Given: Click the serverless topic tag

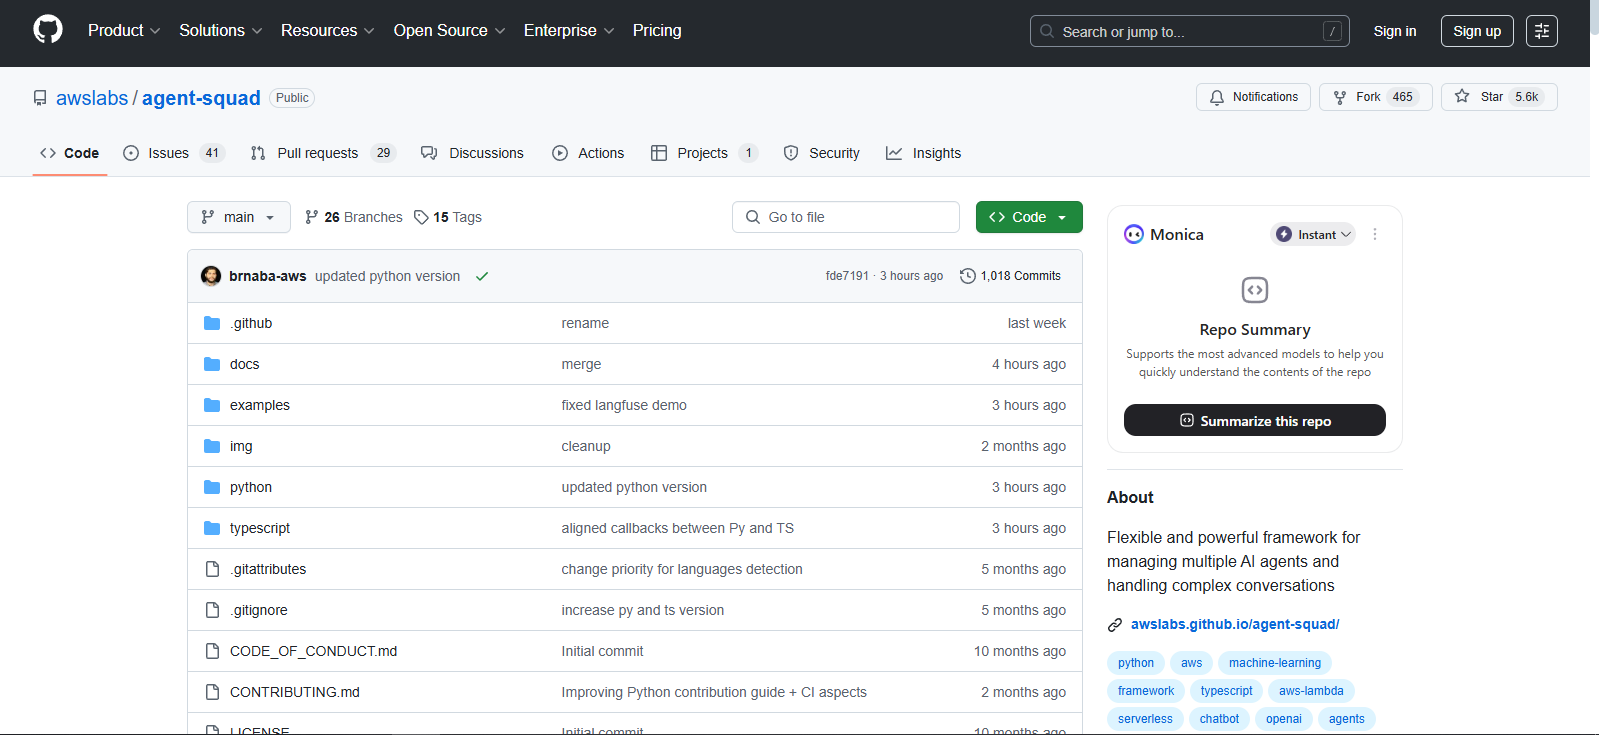Looking at the screenshot, I should pos(1145,719).
